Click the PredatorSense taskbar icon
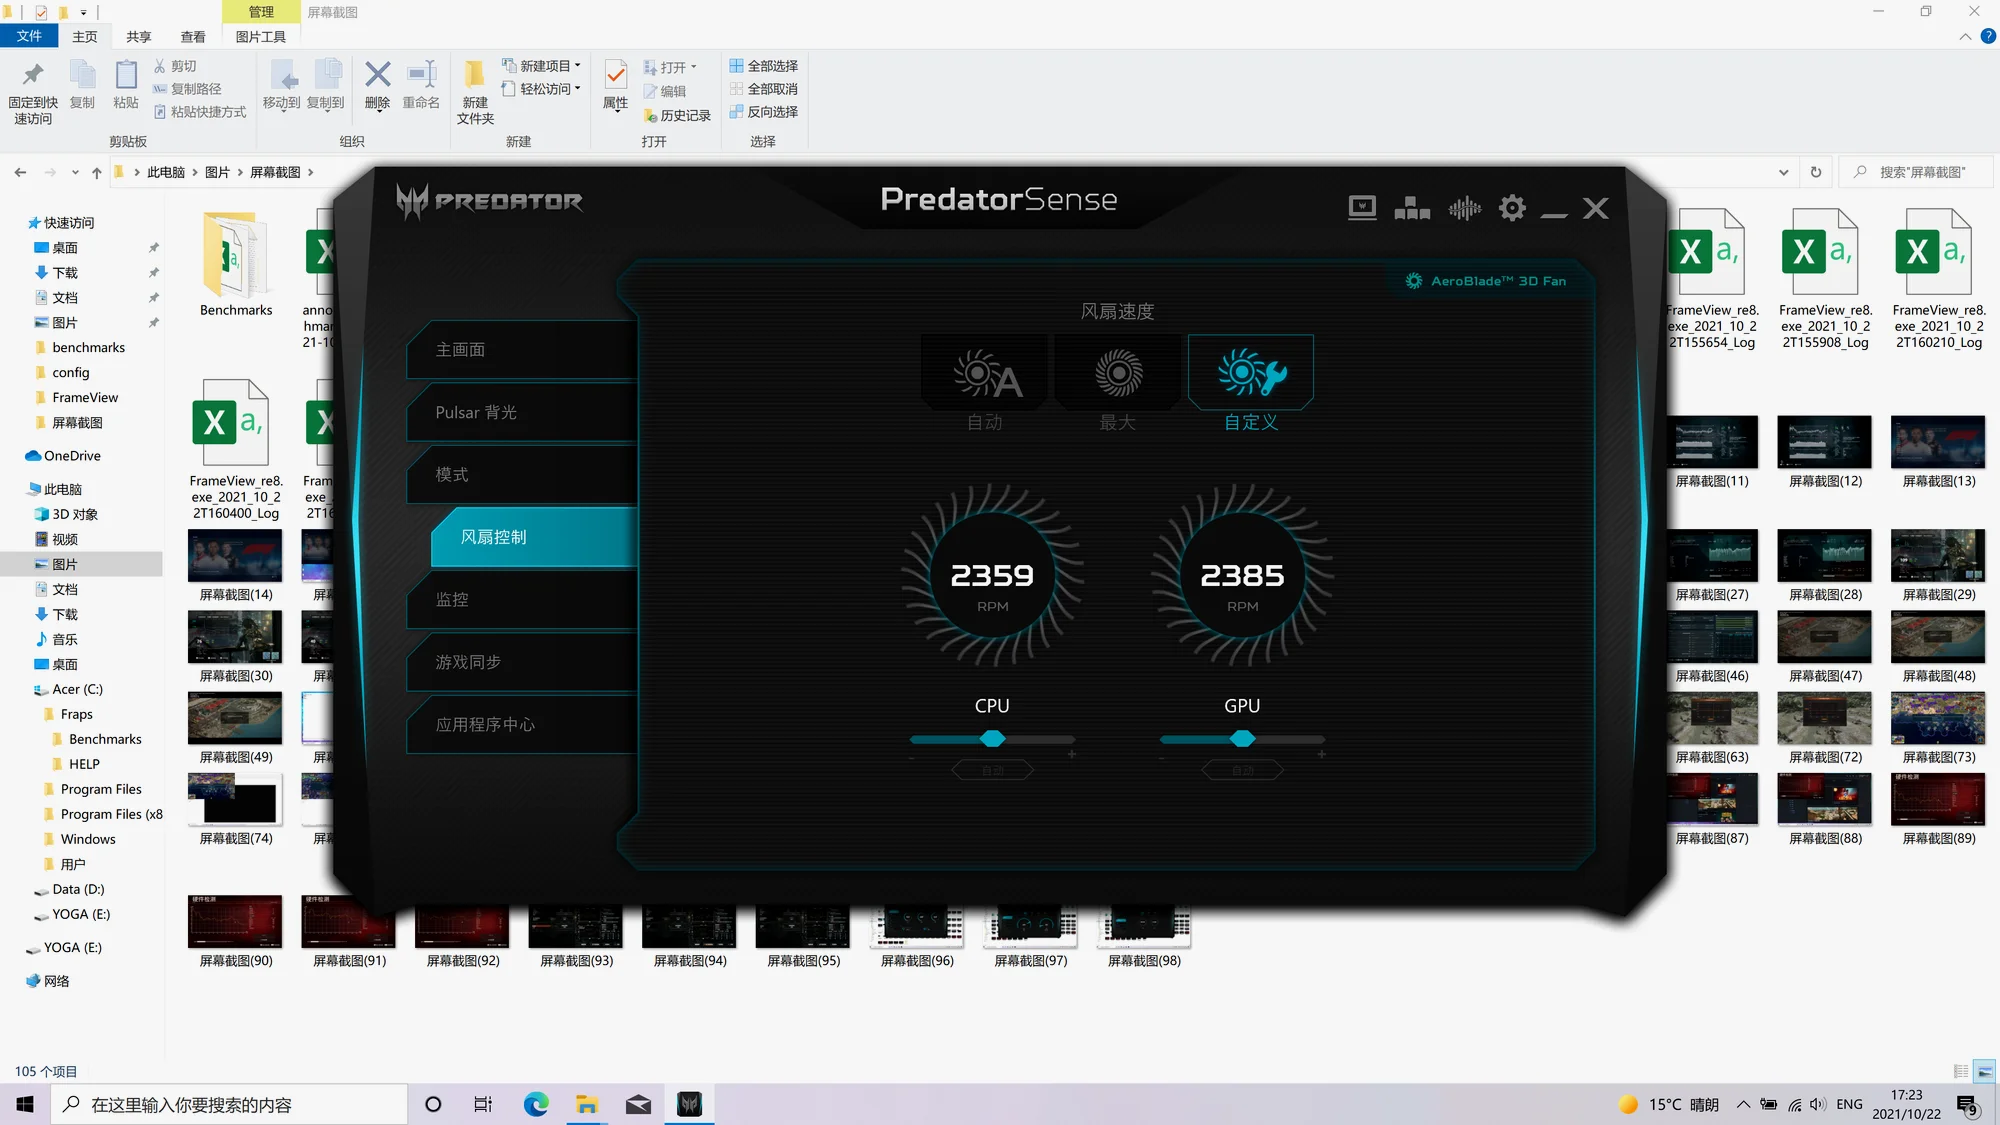This screenshot has width=2000, height=1125. tap(689, 1104)
